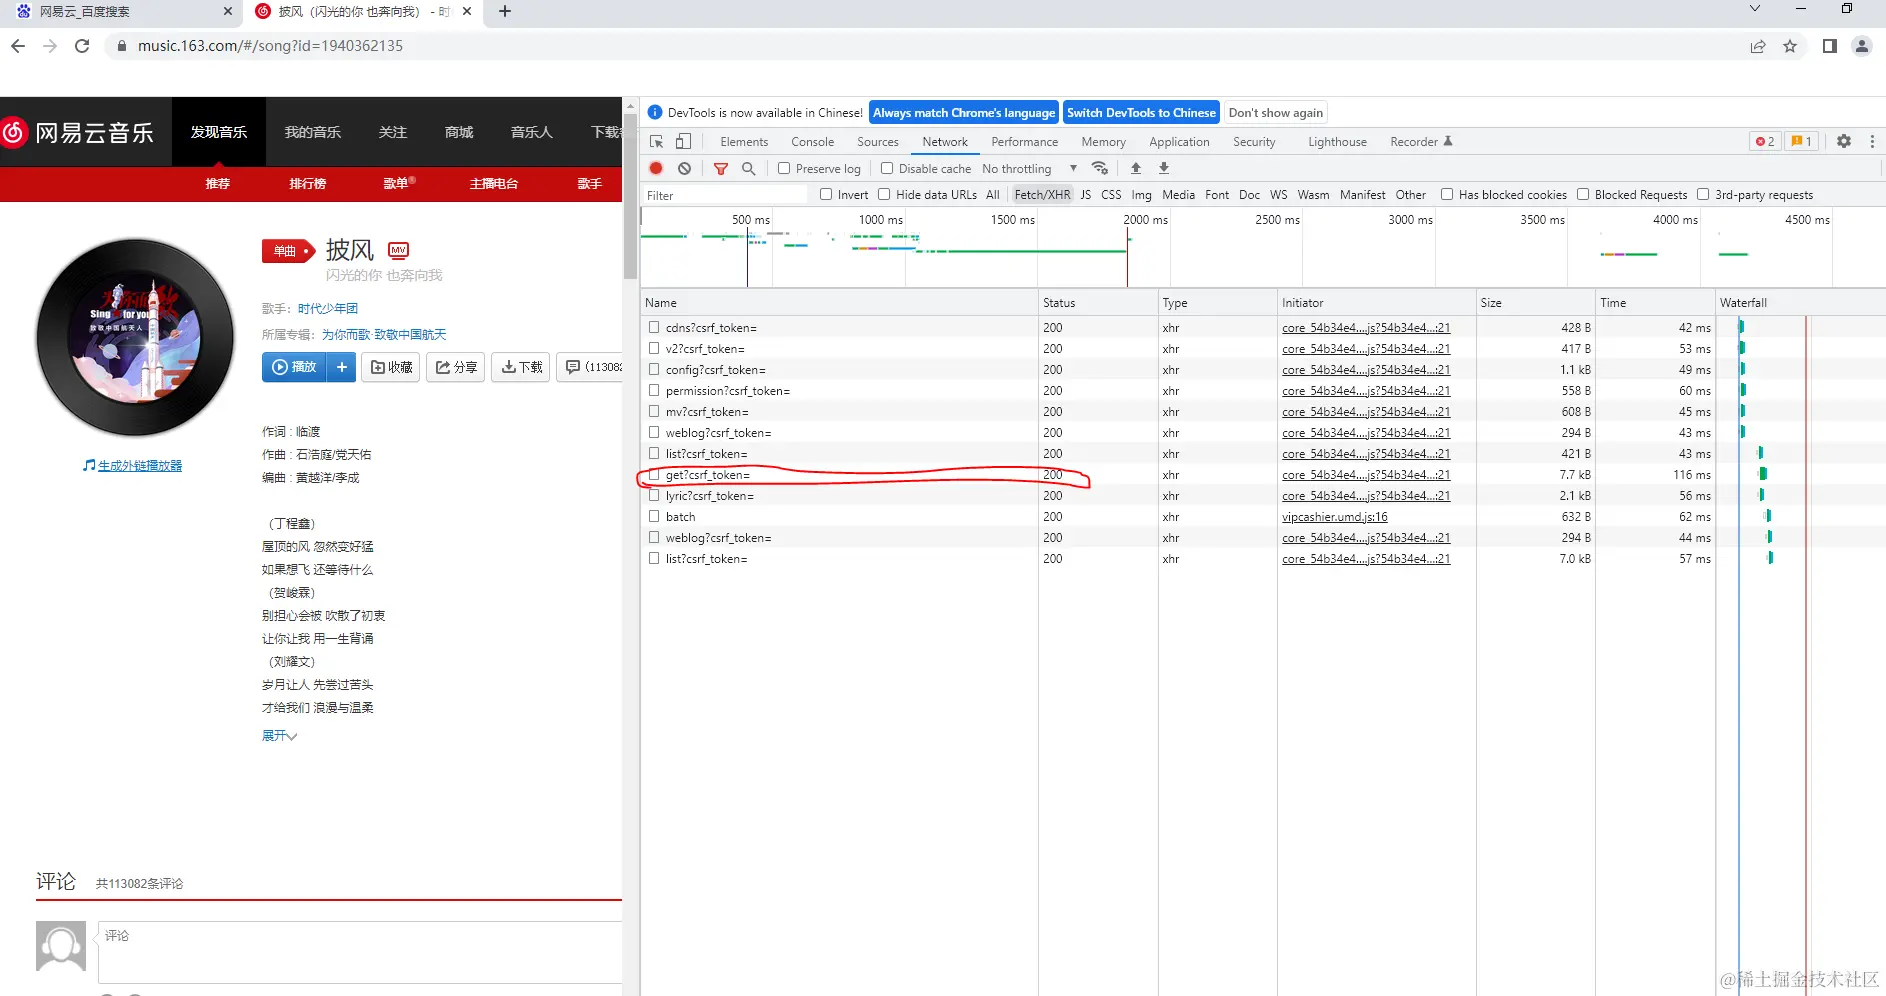Click the import HAR file upload arrow
This screenshot has width=1886, height=996.
click(1135, 168)
